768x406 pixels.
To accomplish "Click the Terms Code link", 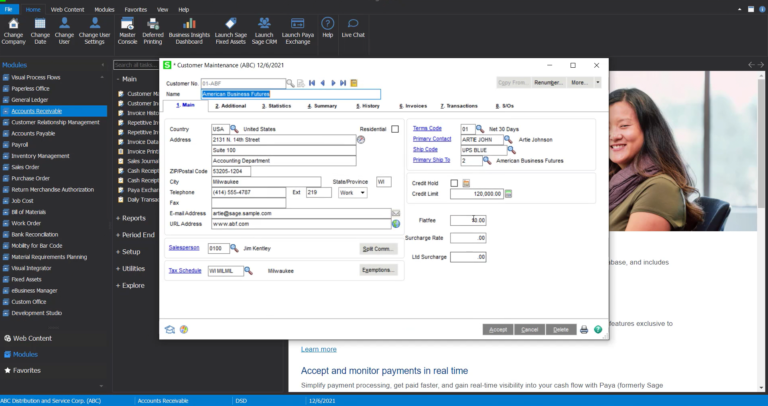I will coord(427,128).
